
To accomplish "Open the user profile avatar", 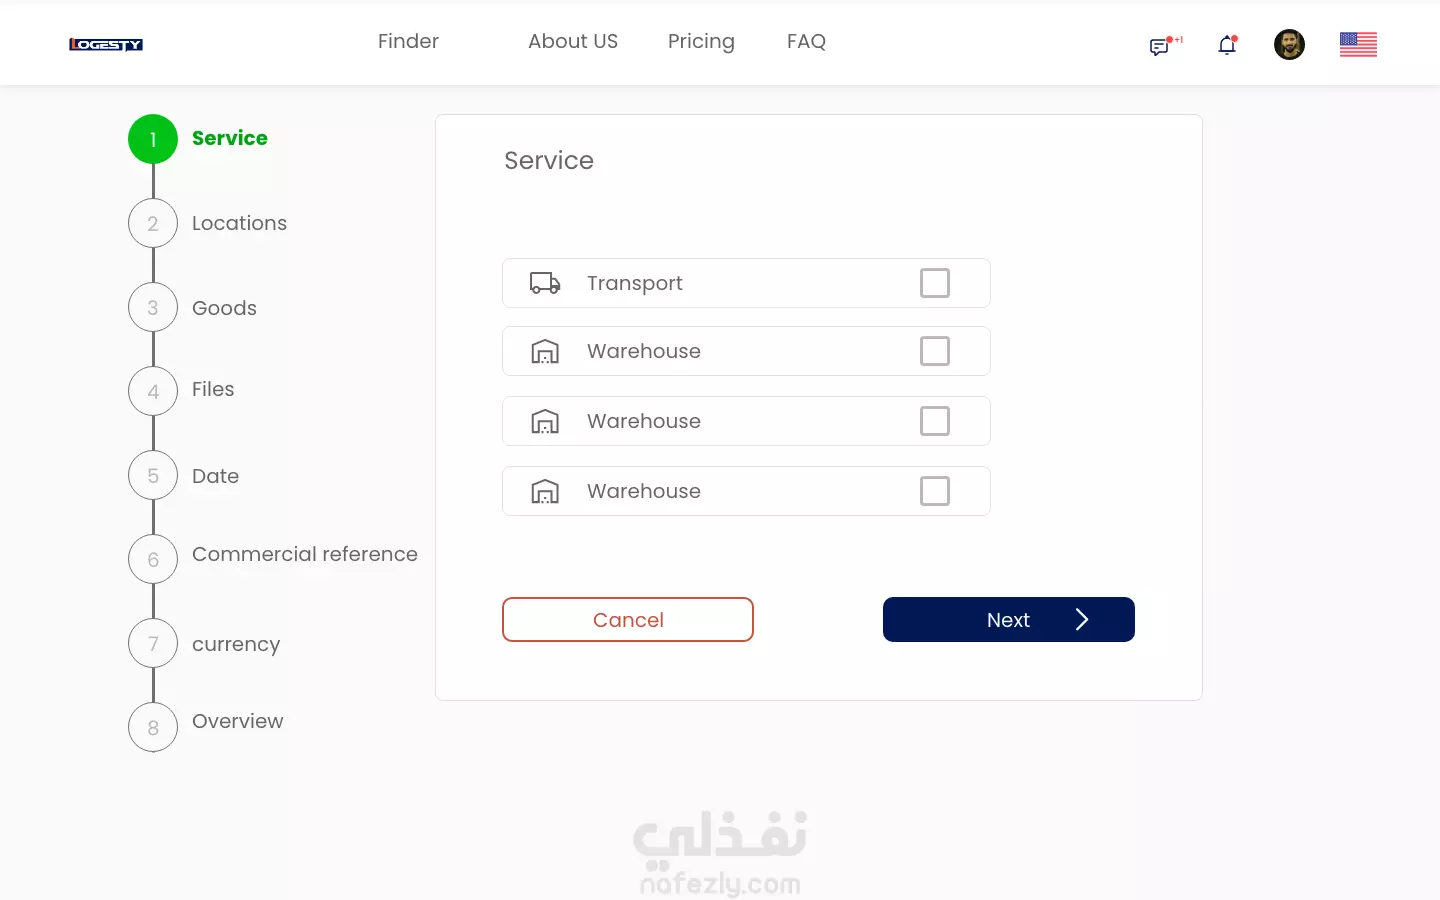I will coord(1289,44).
